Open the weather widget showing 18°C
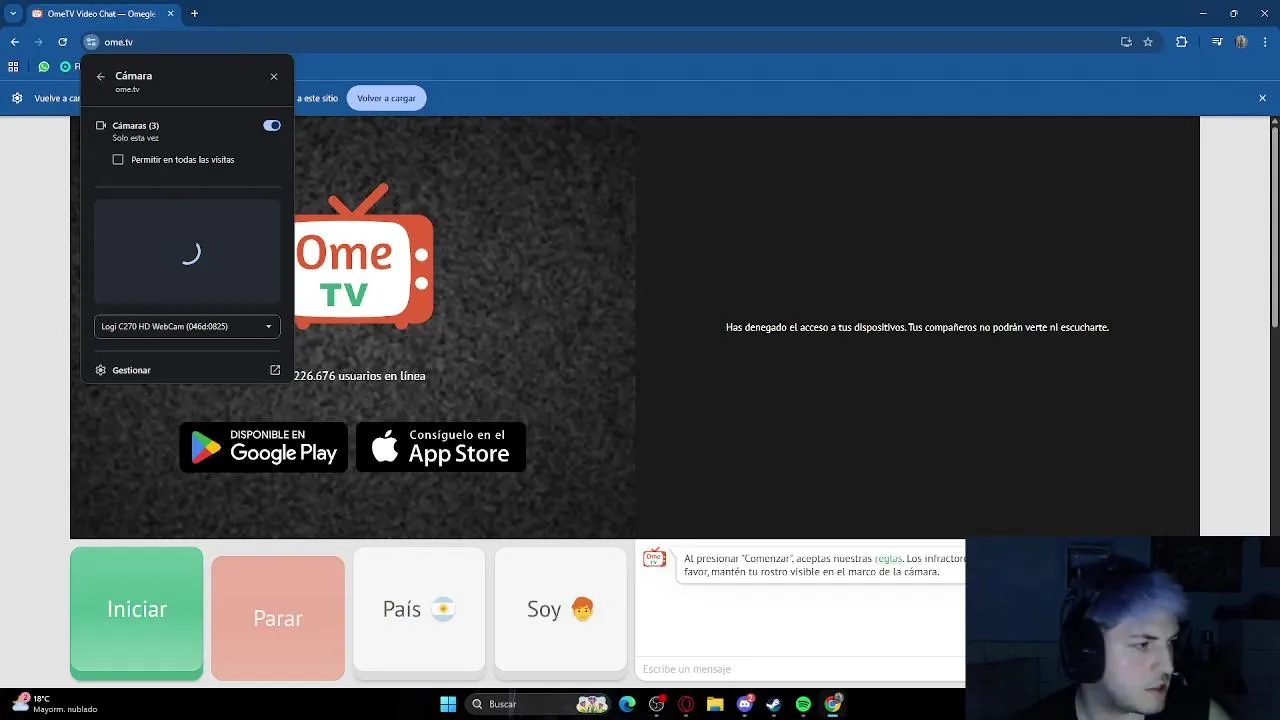Viewport: 1280px width, 720px height. (55, 704)
